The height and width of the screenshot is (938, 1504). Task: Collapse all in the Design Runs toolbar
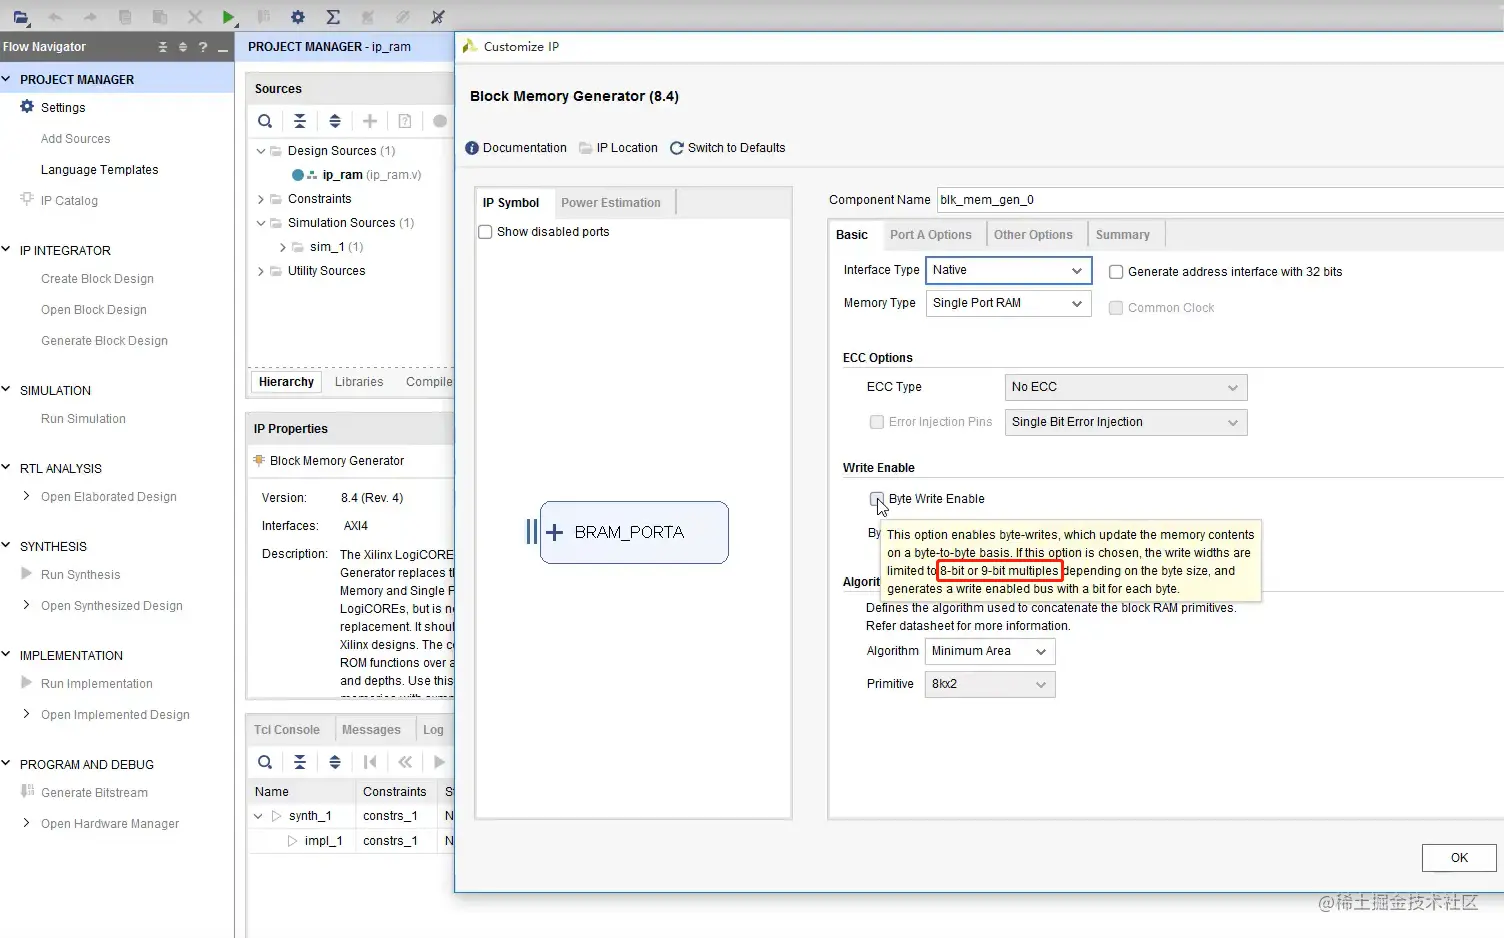(300, 762)
